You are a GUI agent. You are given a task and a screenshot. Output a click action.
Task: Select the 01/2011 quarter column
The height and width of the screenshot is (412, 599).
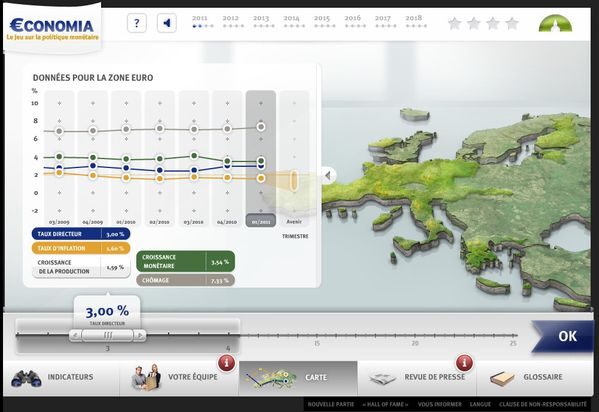(261, 159)
